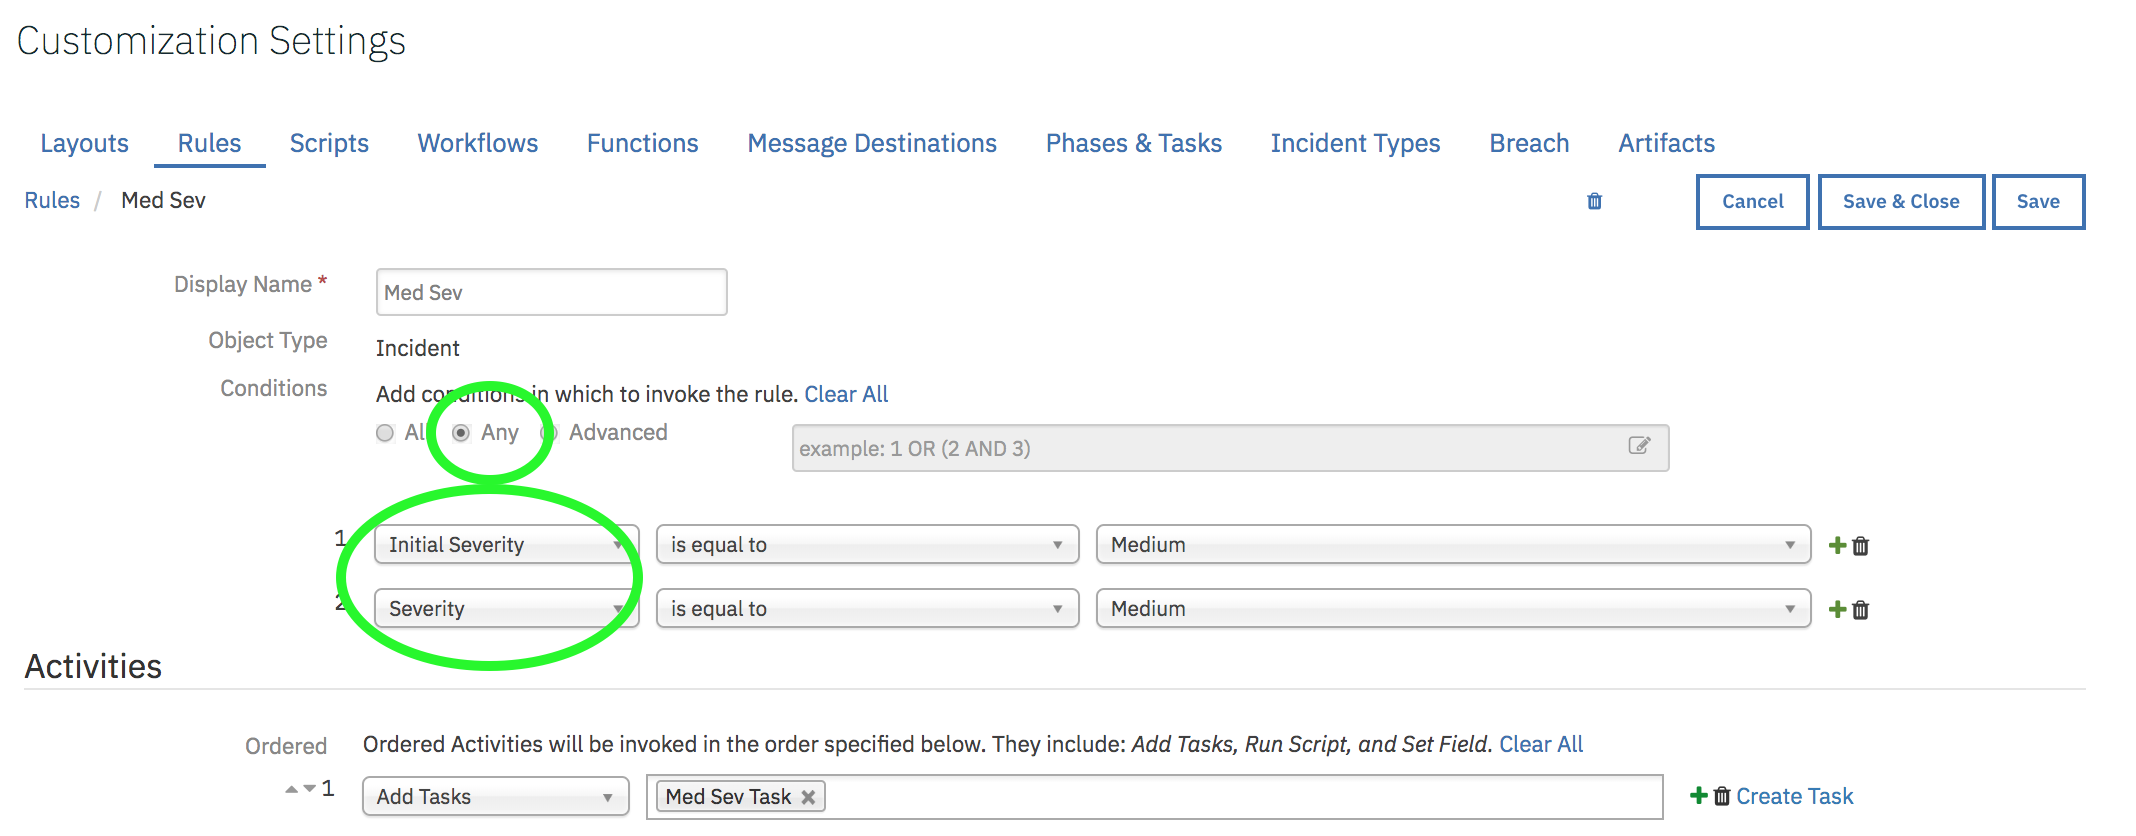The image size is (2136, 836).
Task: Remove the Add Tasks activity row
Action: [x=1721, y=796]
